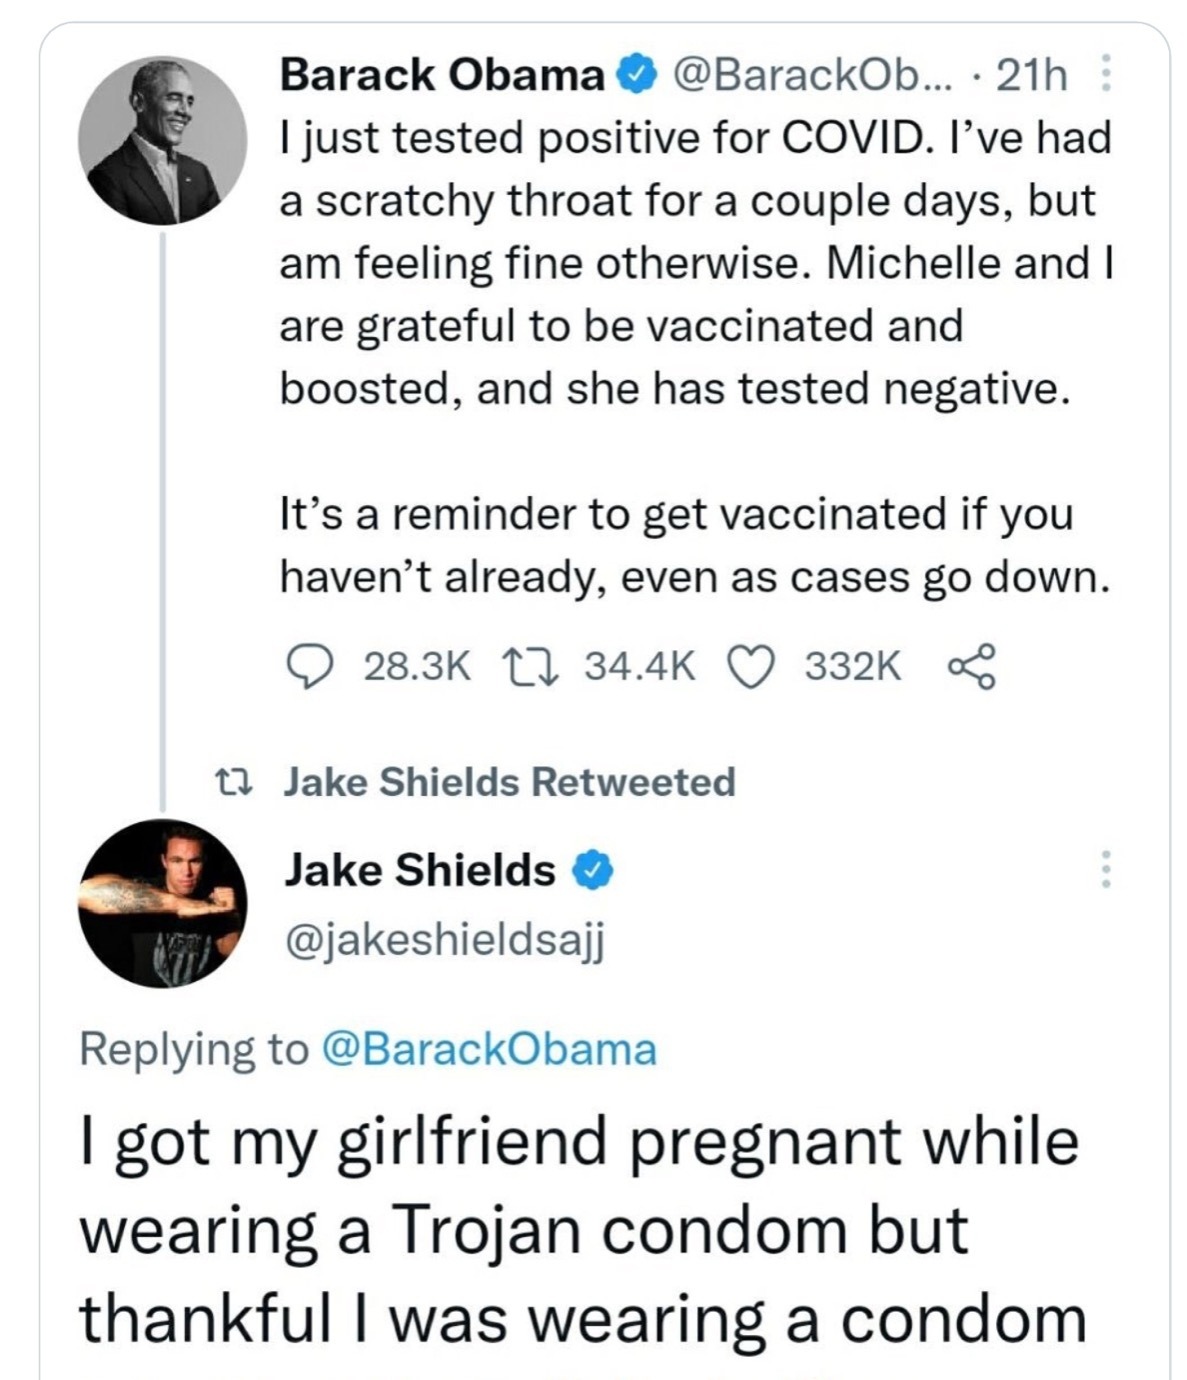1187x1380 pixels.
Task: Click the verified badge next to Barack Obama
Action: (x=634, y=75)
